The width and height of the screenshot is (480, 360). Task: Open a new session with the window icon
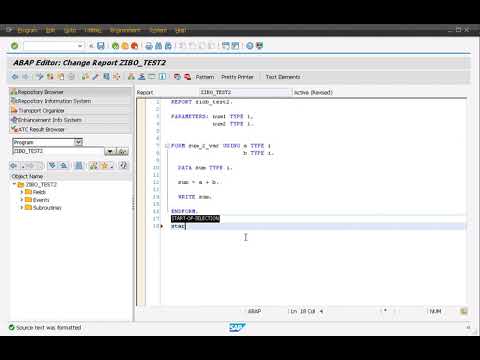226,46
